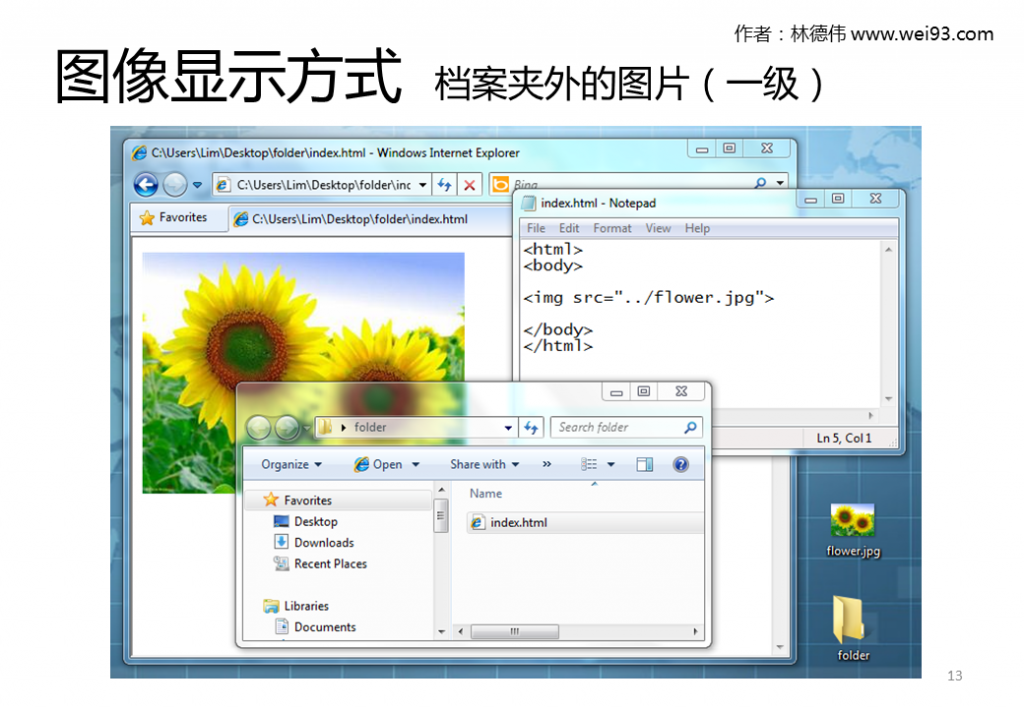This screenshot has width=1024, height=708.
Task: Select Libraries in the Explorer navigation pane
Action: tap(306, 605)
